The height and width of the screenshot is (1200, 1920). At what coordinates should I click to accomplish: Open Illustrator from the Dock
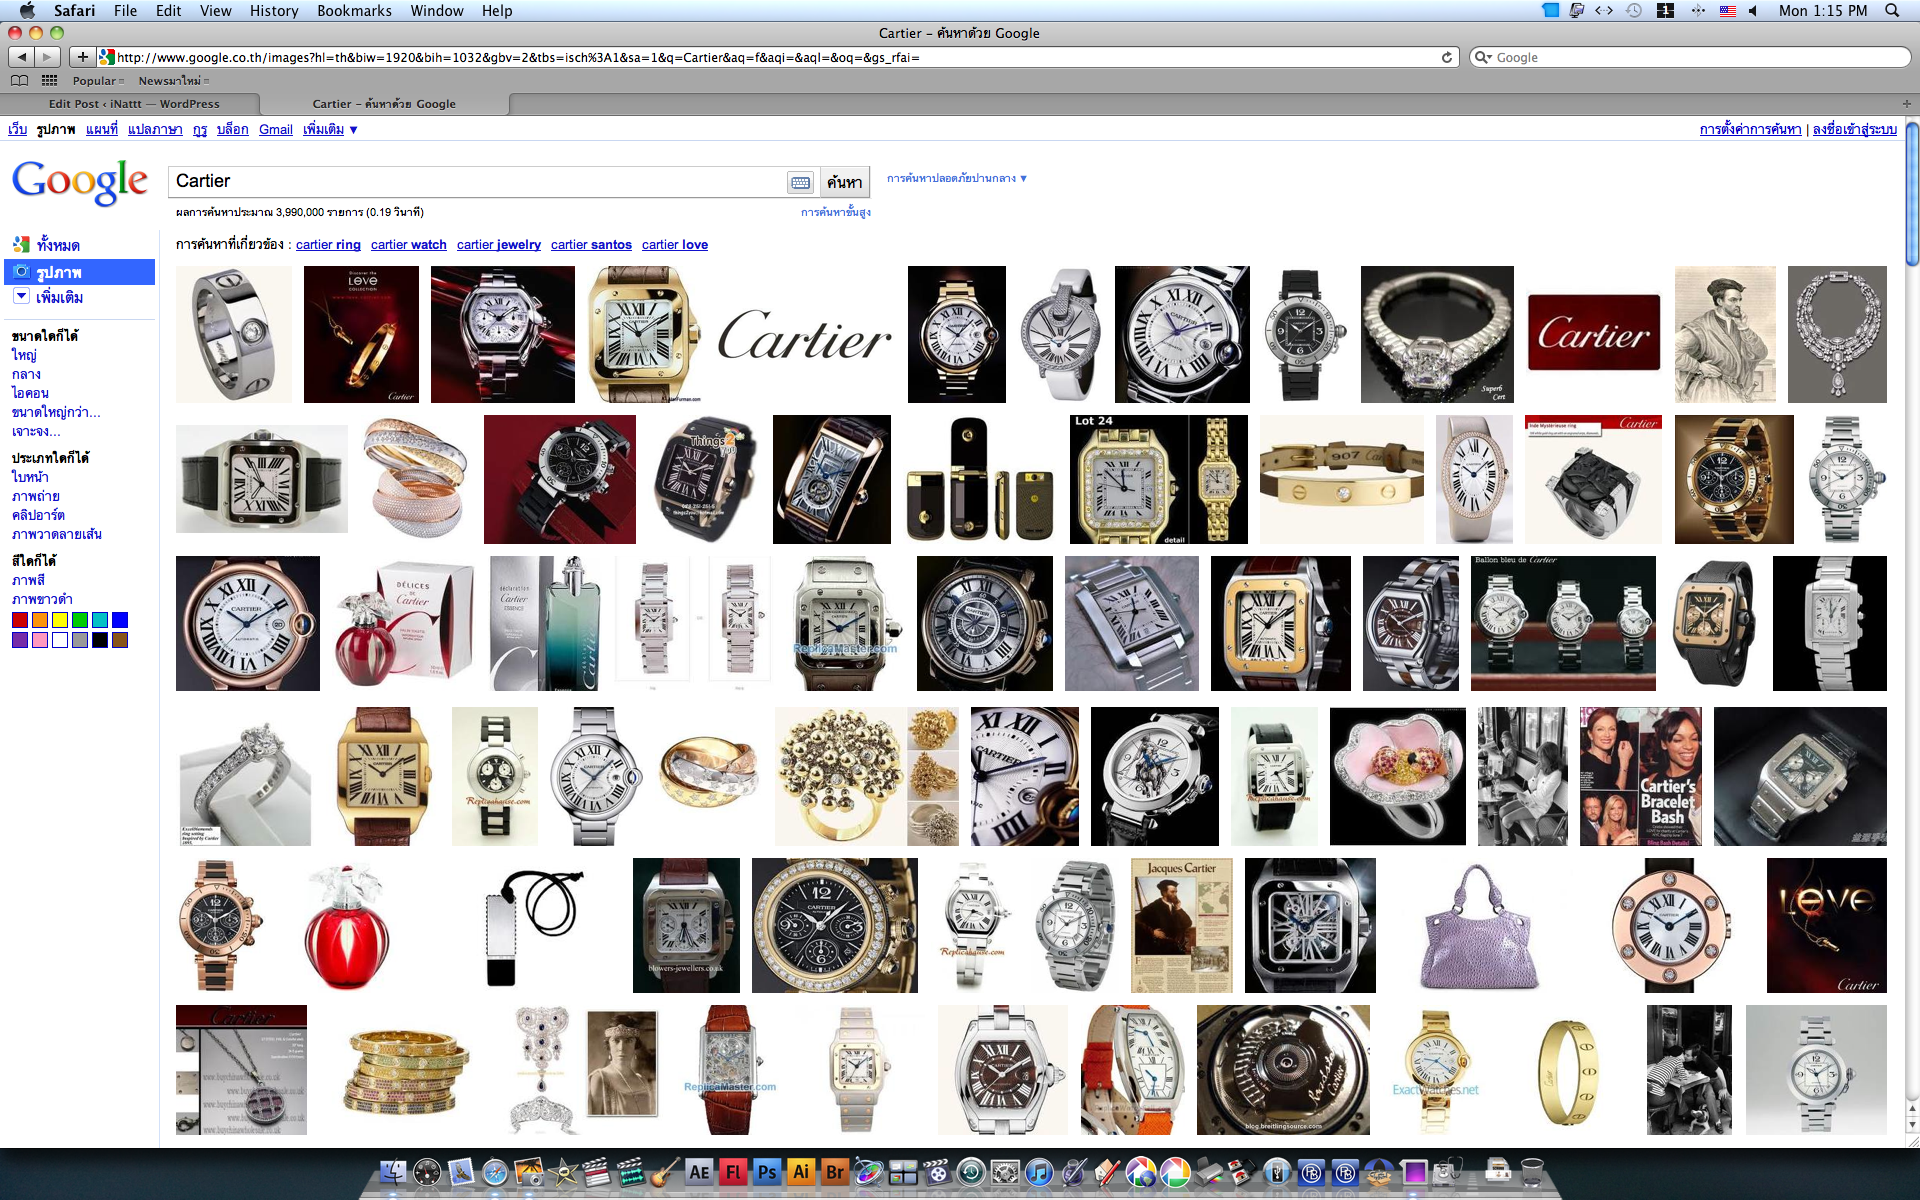coord(801,1172)
